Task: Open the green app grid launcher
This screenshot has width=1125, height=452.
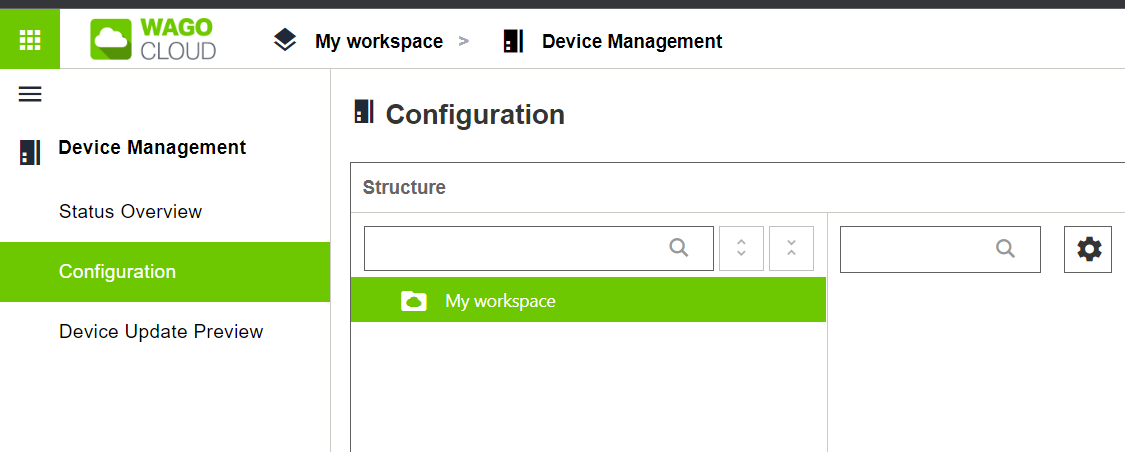Action: [x=29, y=39]
